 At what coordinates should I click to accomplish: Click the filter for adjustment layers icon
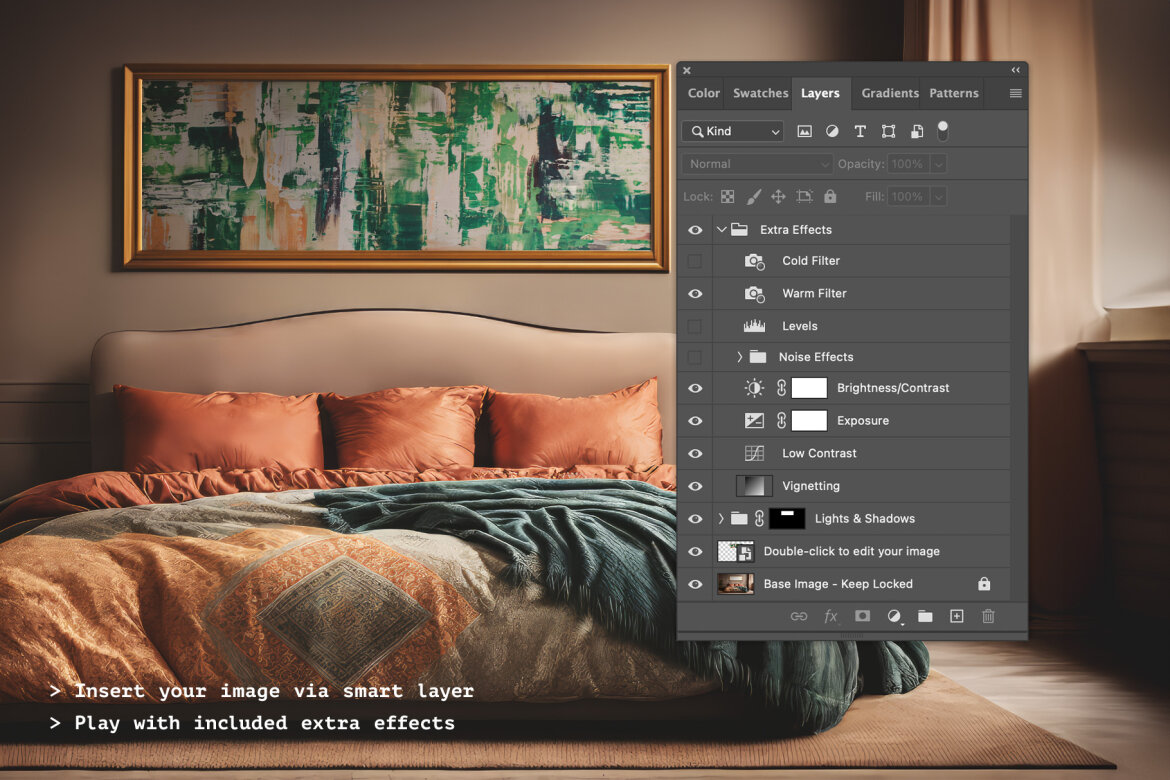click(x=832, y=130)
